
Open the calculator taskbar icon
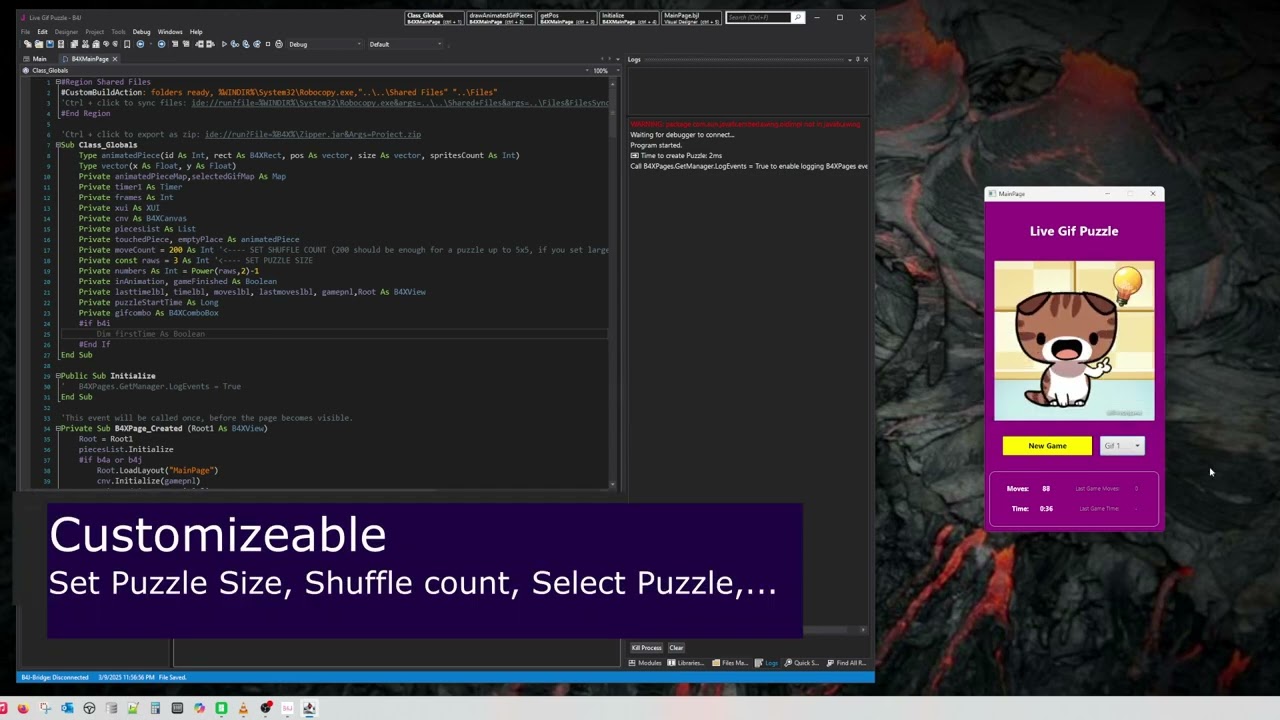[x=155, y=708]
